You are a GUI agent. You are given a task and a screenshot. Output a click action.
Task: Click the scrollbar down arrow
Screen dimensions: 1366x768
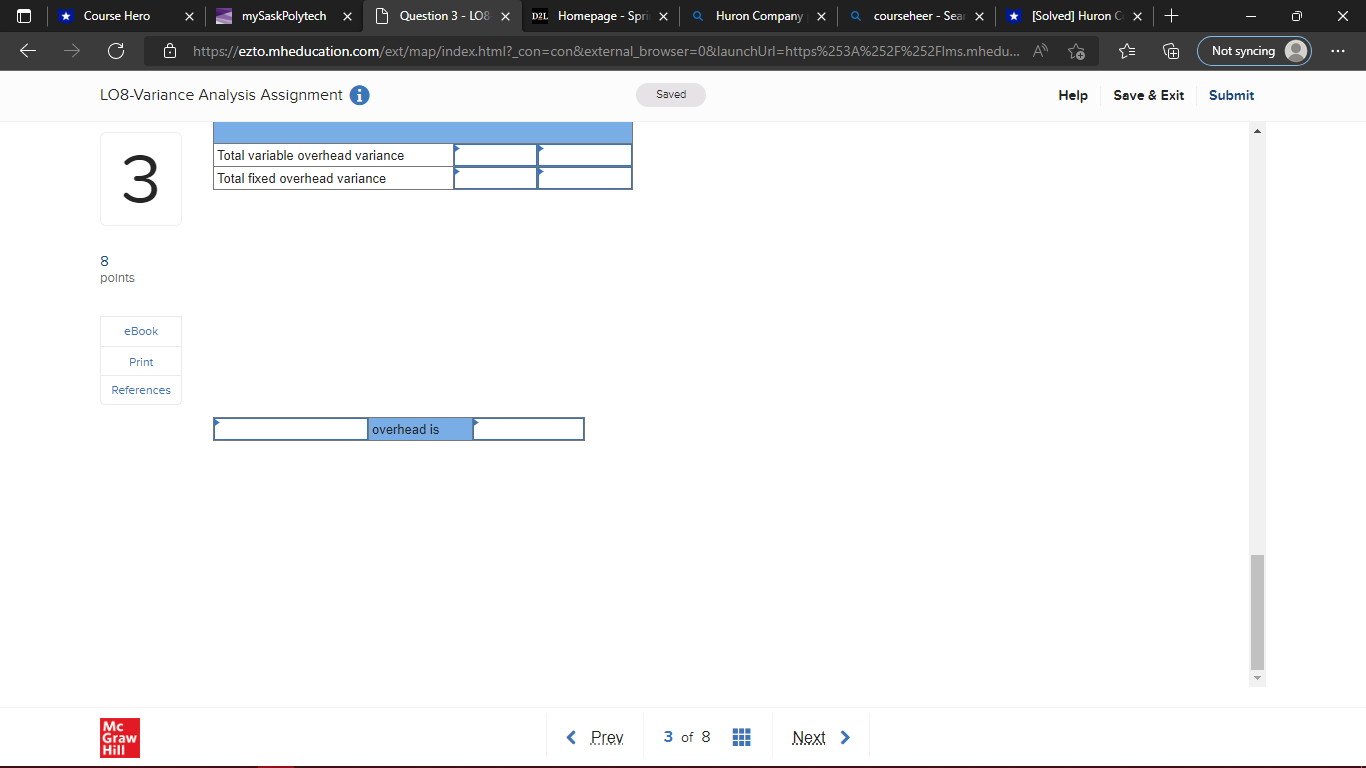[1258, 678]
